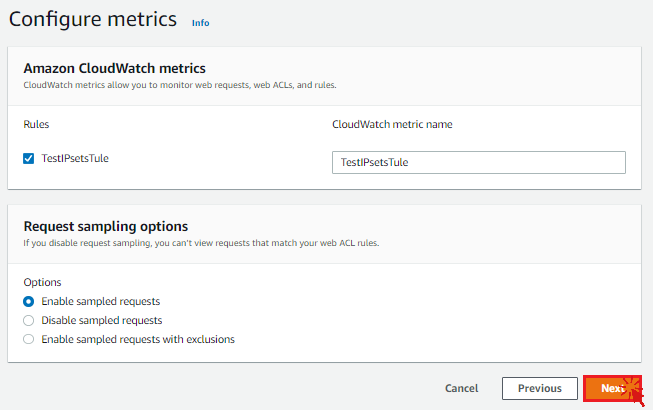Focus the CloudWatch metric name input field
The width and height of the screenshot is (653, 410).
[x=478, y=162]
